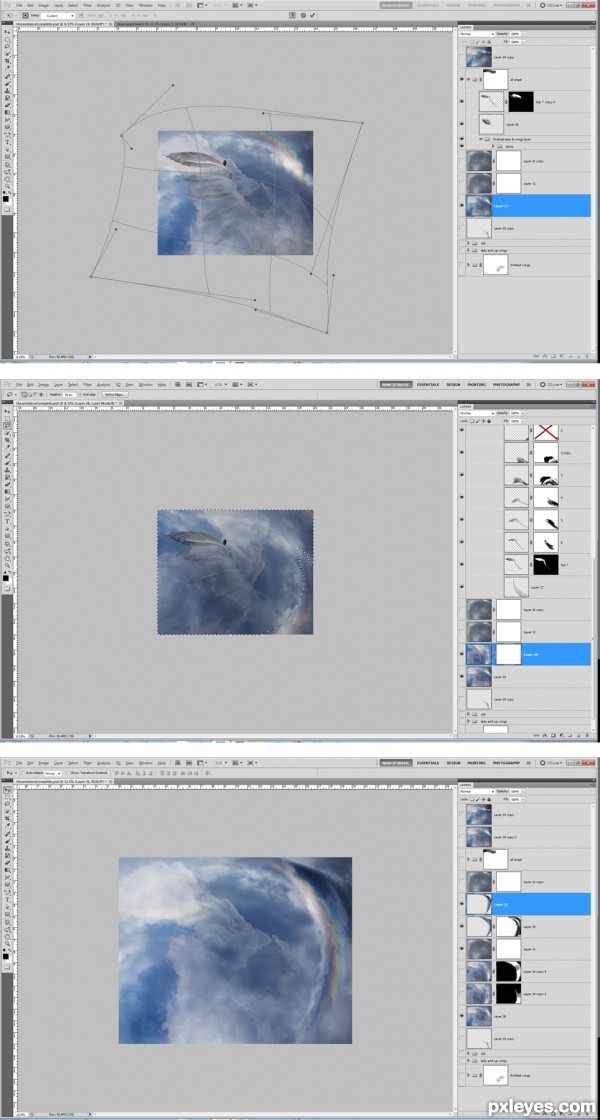
Task: Switch to 'final angel layers' document tab top screenshot
Action: [x=154, y=24]
